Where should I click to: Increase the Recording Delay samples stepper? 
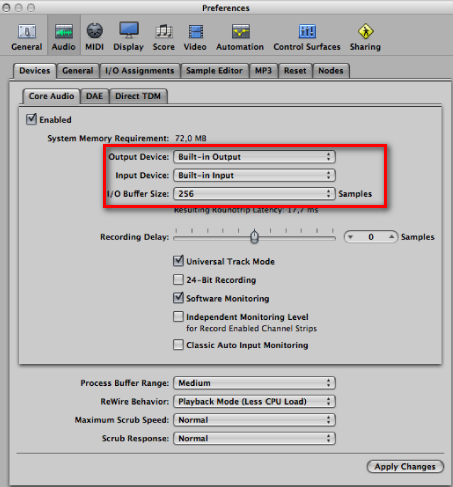[392, 237]
